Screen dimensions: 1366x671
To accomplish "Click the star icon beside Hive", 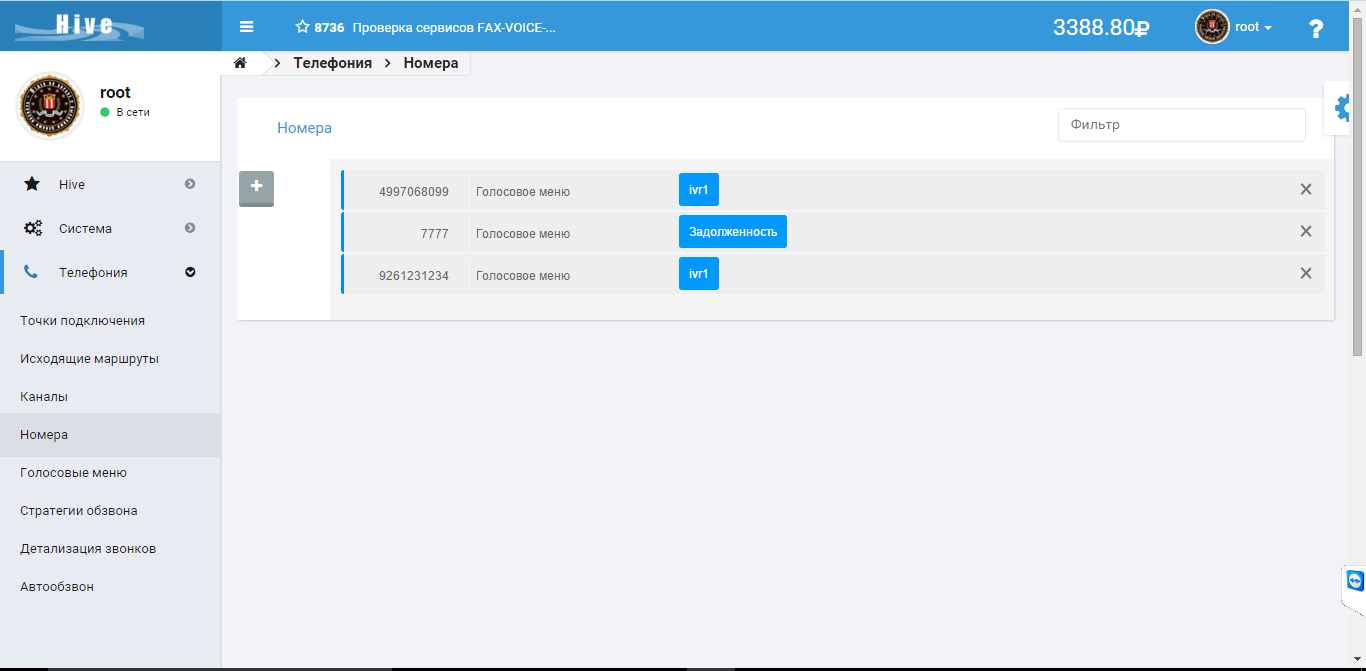I will coord(32,184).
